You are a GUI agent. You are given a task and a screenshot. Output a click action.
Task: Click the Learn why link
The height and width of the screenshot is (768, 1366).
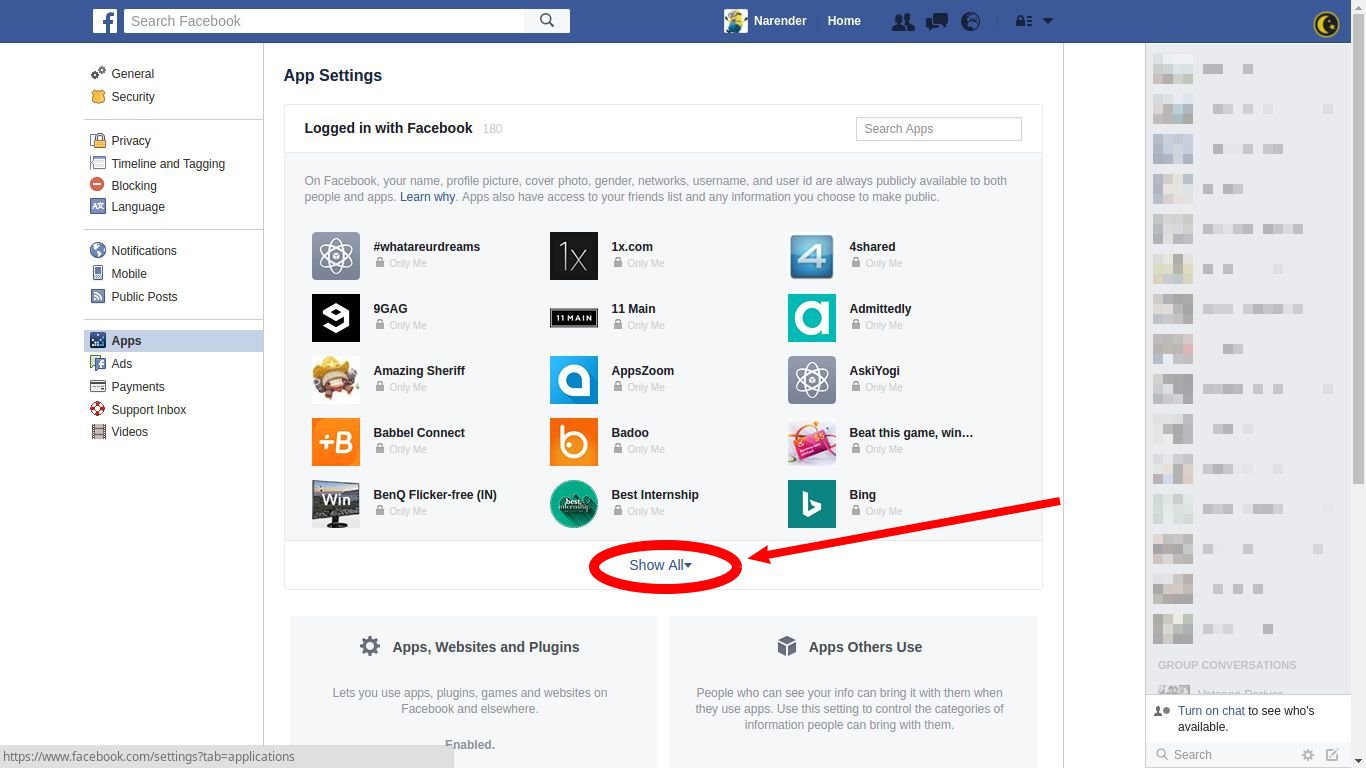pos(427,197)
